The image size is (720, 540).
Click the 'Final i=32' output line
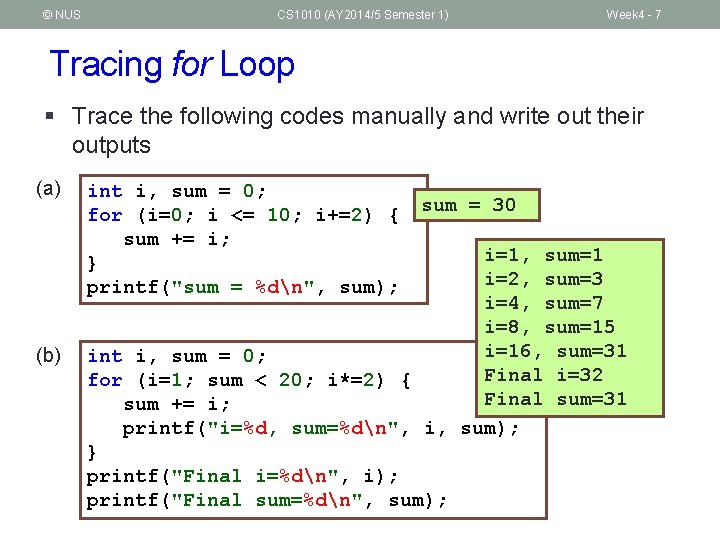click(x=544, y=376)
